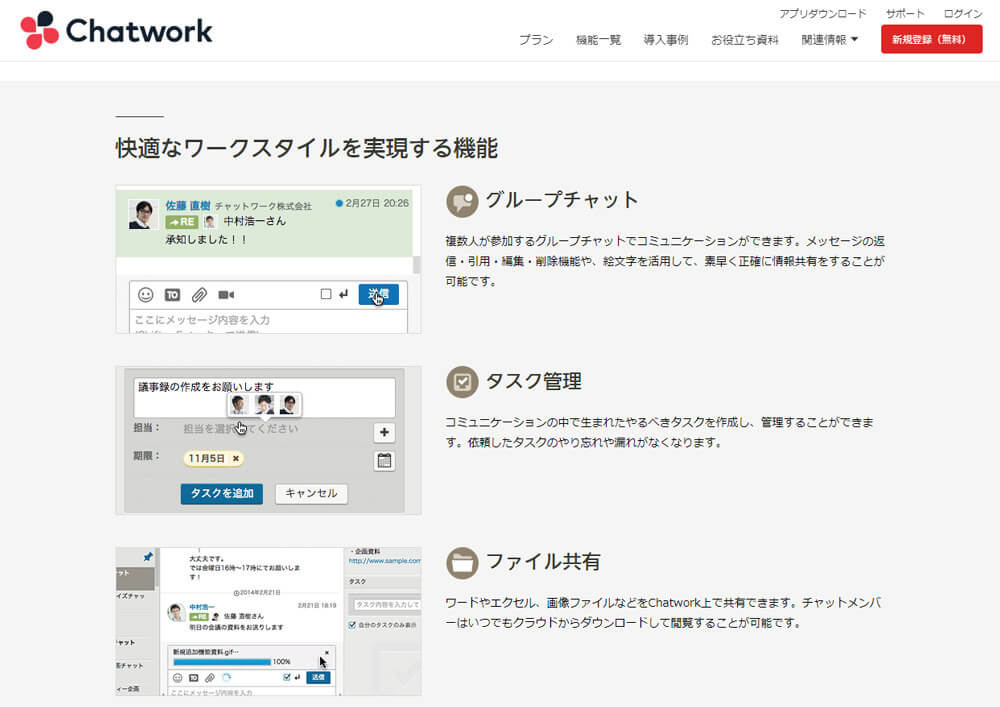Expand the 関連情報 dropdown menu
Image resolution: width=1000 pixels, height=707 pixels.
[x=829, y=40]
